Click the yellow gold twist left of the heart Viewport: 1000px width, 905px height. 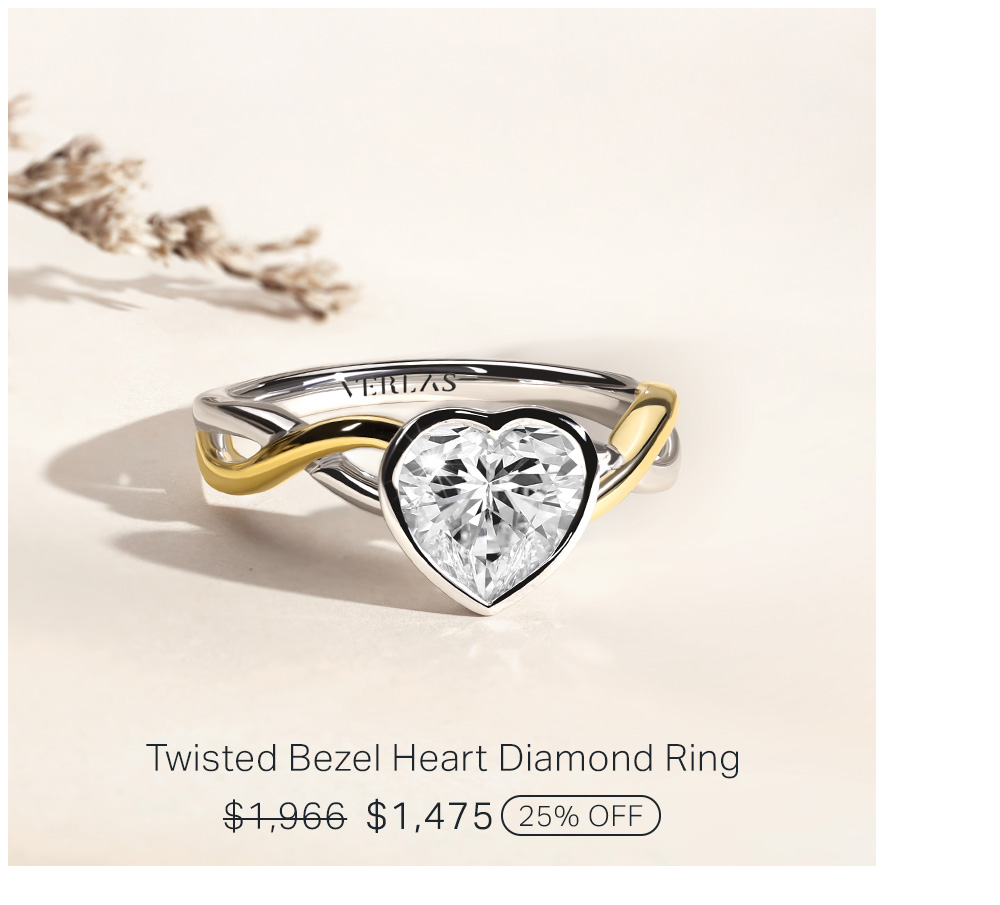pos(281,454)
